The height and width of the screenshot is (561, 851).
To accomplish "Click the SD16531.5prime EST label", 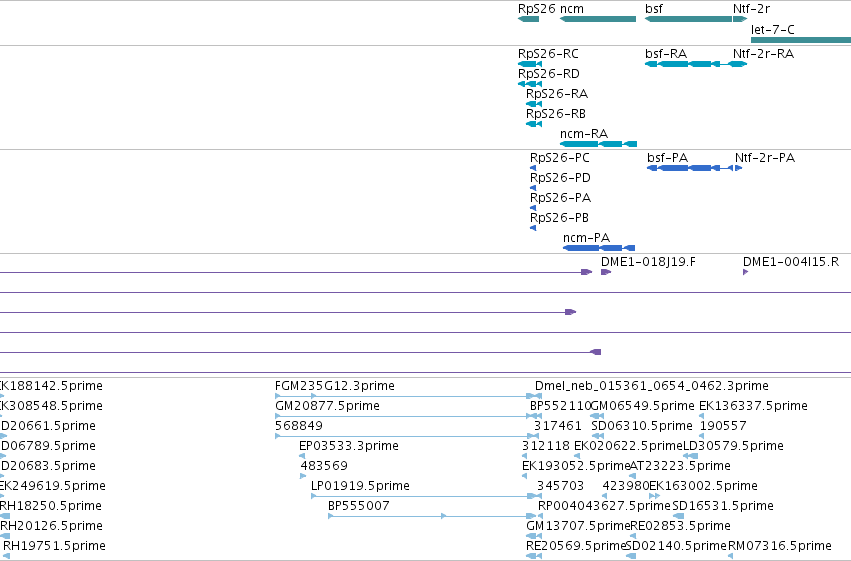I will coord(723,506).
